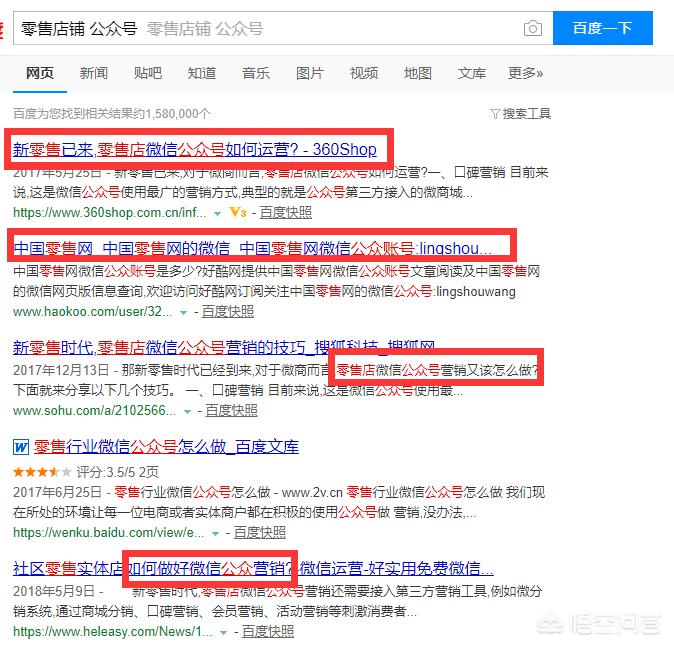Open the 贴吧 tab
The image size is (674, 647).
(x=147, y=73)
